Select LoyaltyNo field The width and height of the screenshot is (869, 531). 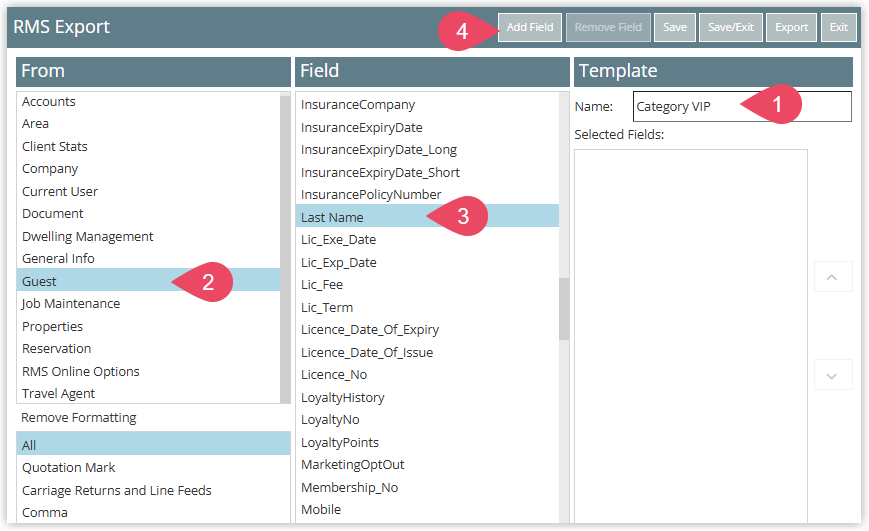(427, 420)
